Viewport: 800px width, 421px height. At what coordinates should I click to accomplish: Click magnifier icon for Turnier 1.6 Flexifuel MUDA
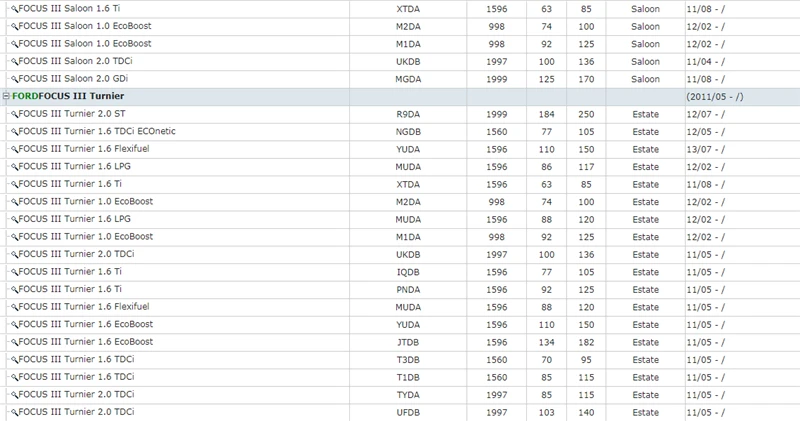point(14,307)
